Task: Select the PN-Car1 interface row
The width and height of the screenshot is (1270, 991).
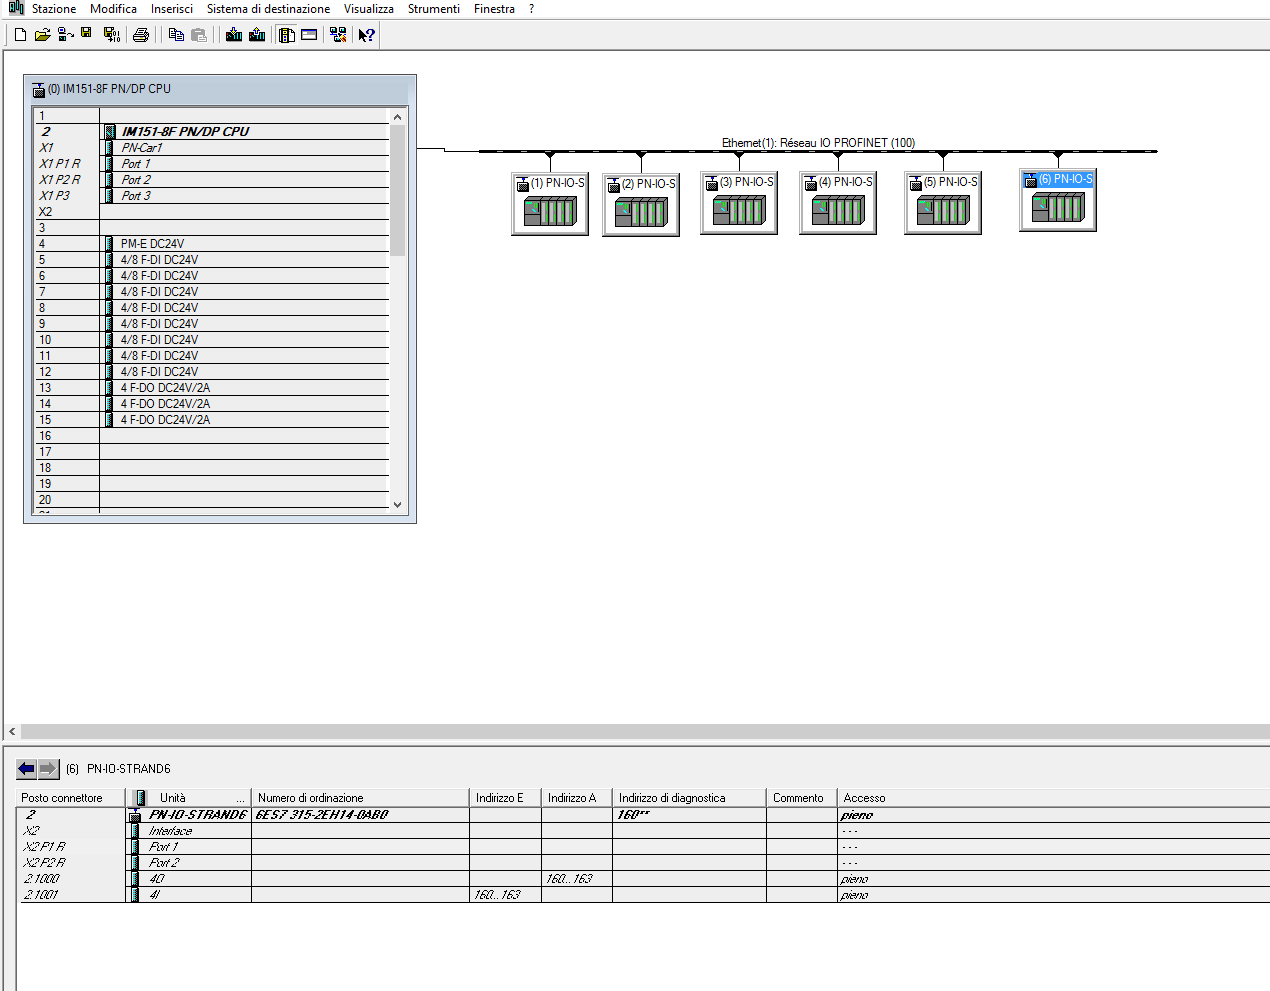Action: (211, 148)
